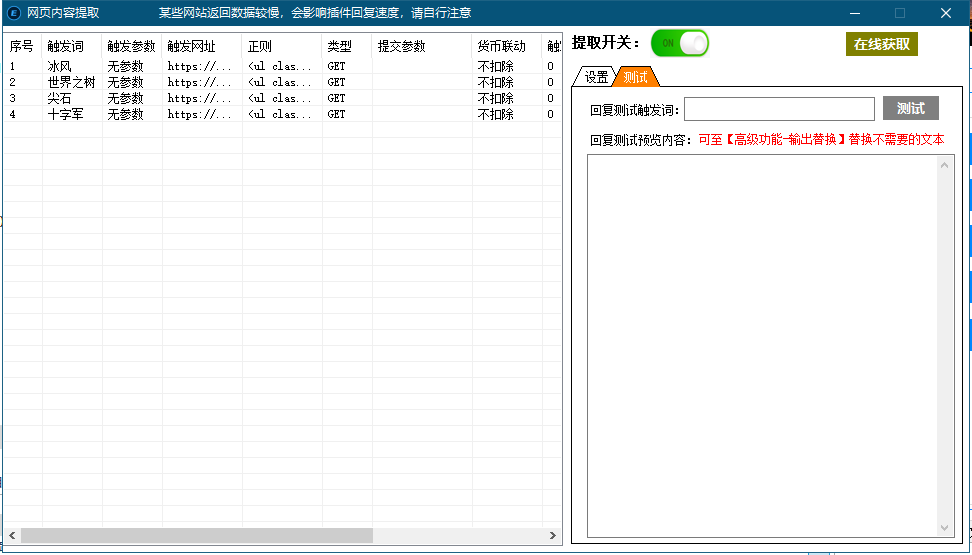The width and height of the screenshot is (972, 555).
Task: Click the 回复测试触发词 input field
Action: pos(779,109)
